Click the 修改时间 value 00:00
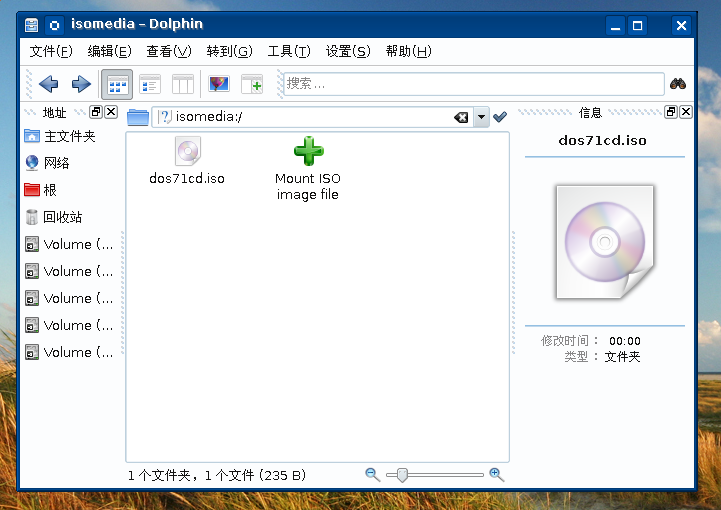This screenshot has height=510, width=721. (624, 341)
